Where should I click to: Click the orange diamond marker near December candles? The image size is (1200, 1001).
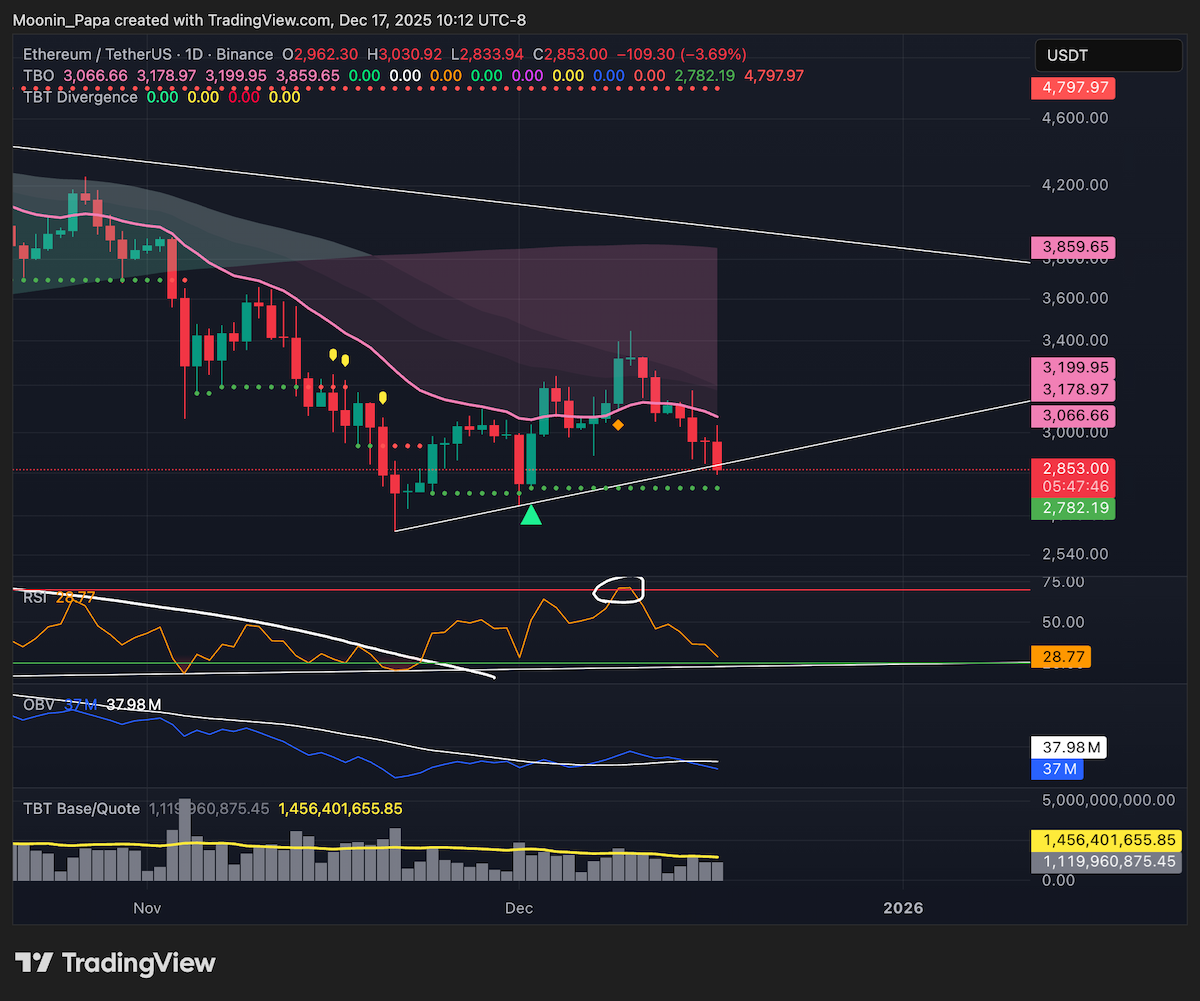pos(618,425)
